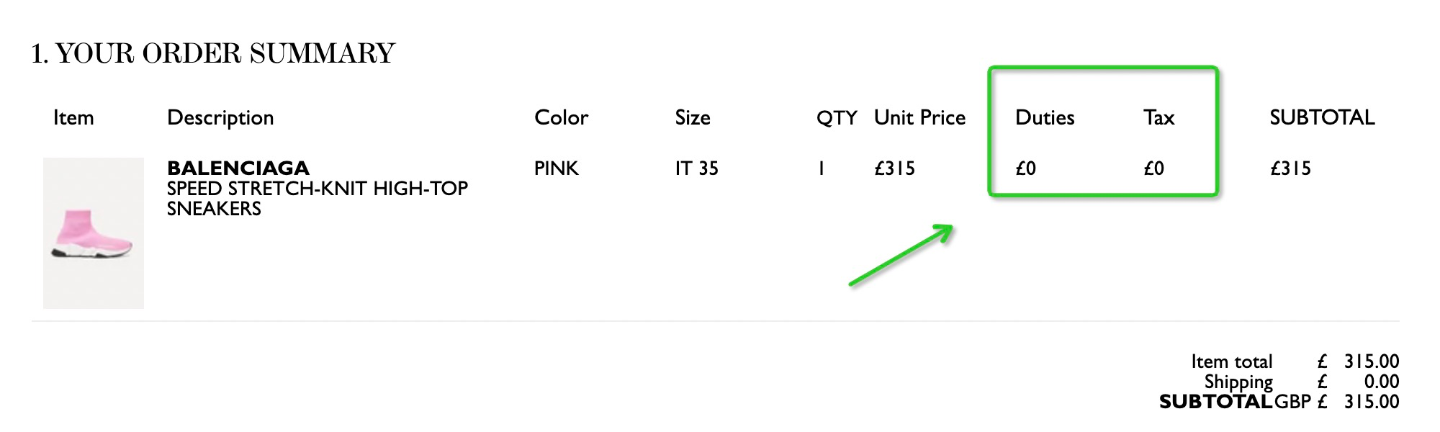Click the QTY column header

click(x=836, y=118)
